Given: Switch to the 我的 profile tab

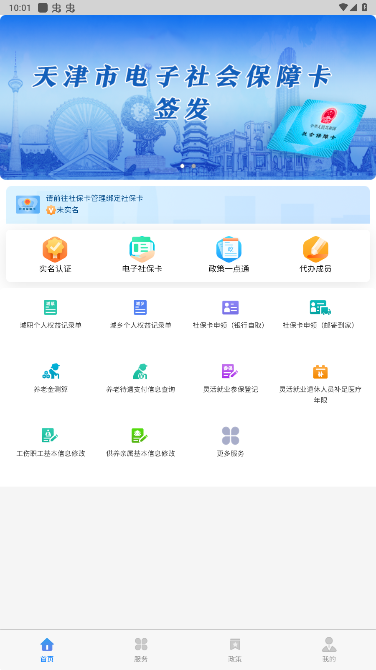Looking at the screenshot, I should click(x=329, y=650).
